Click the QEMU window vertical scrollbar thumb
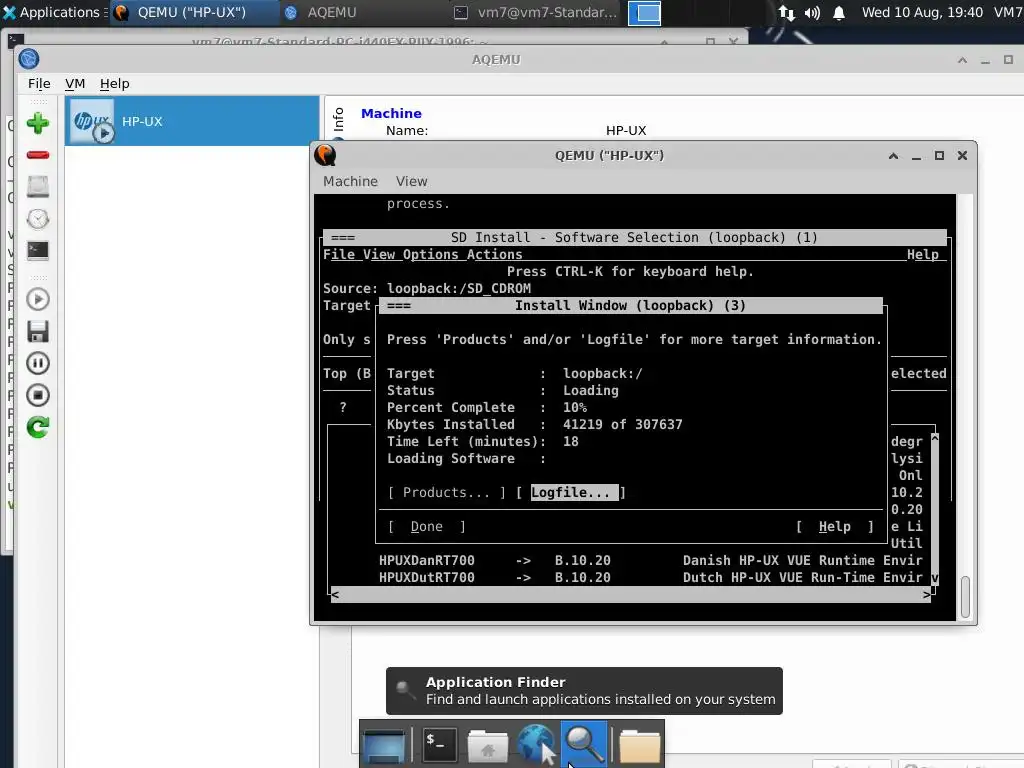Screen dimensions: 1024x768 coord(965,597)
